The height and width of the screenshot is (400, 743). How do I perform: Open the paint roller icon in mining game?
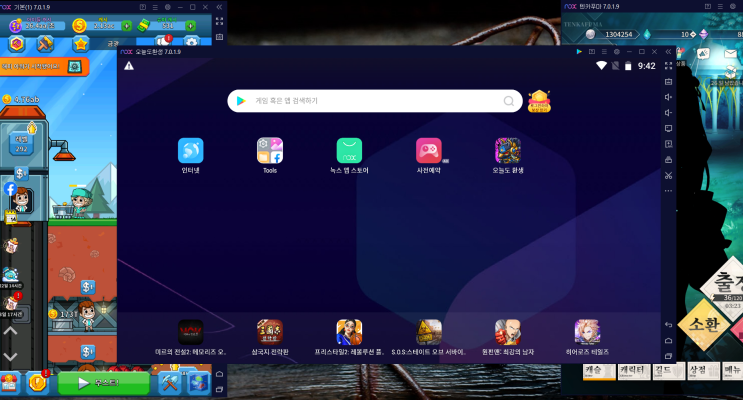pyautogui.click(x=45, y=44)
